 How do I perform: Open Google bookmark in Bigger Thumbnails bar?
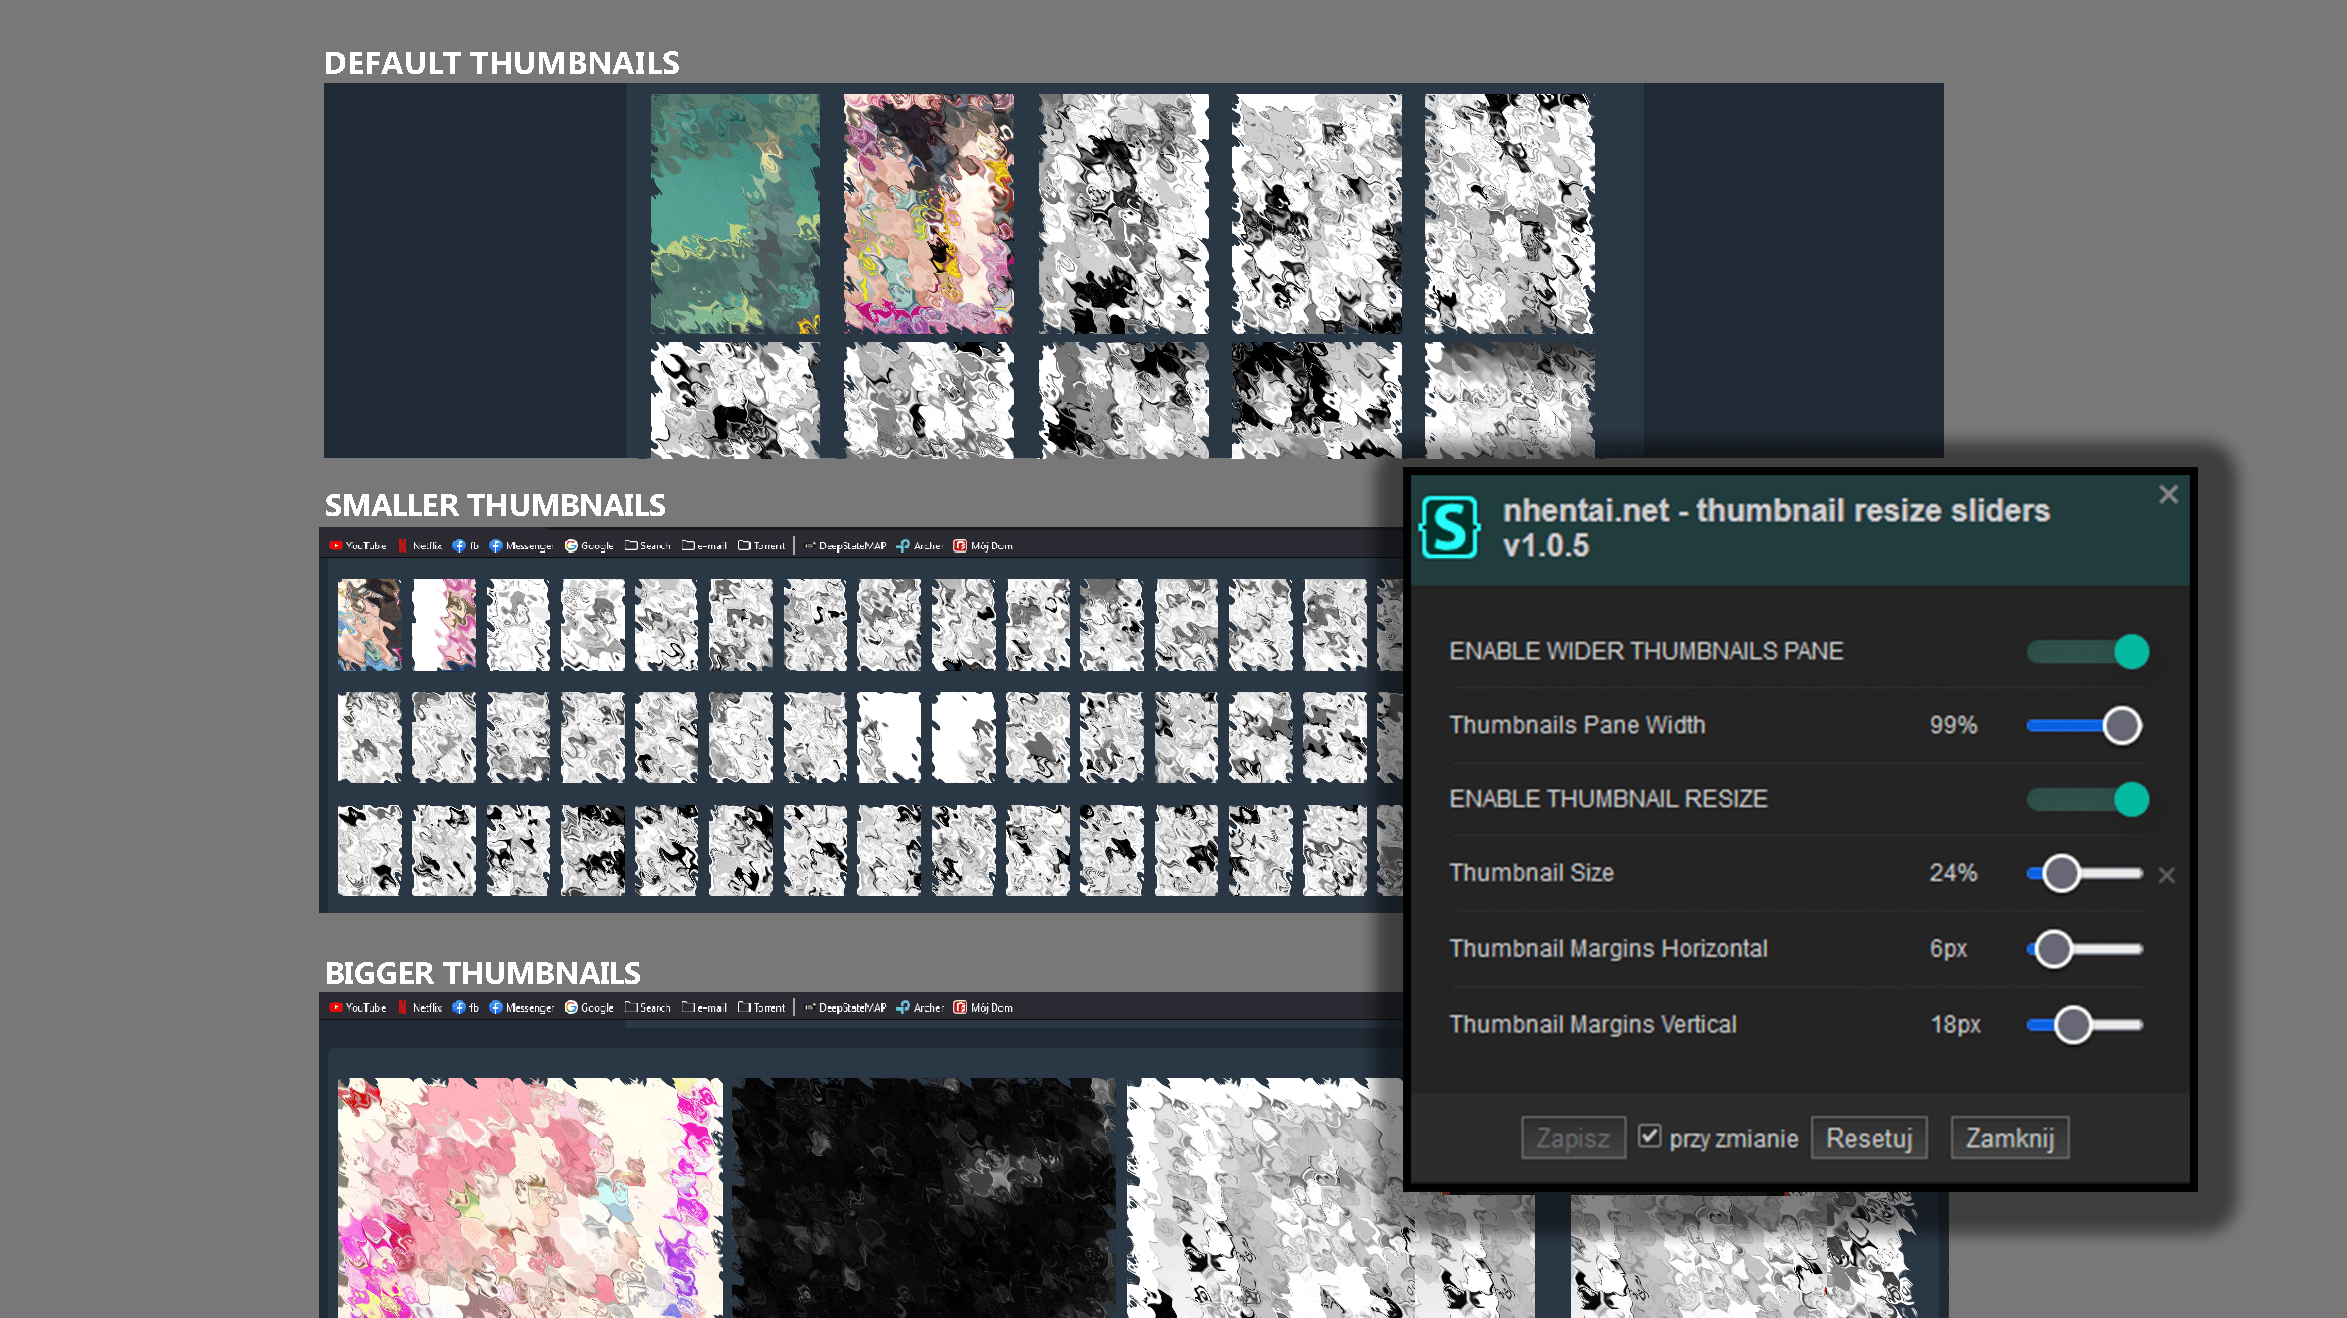tap(589, 1007)
